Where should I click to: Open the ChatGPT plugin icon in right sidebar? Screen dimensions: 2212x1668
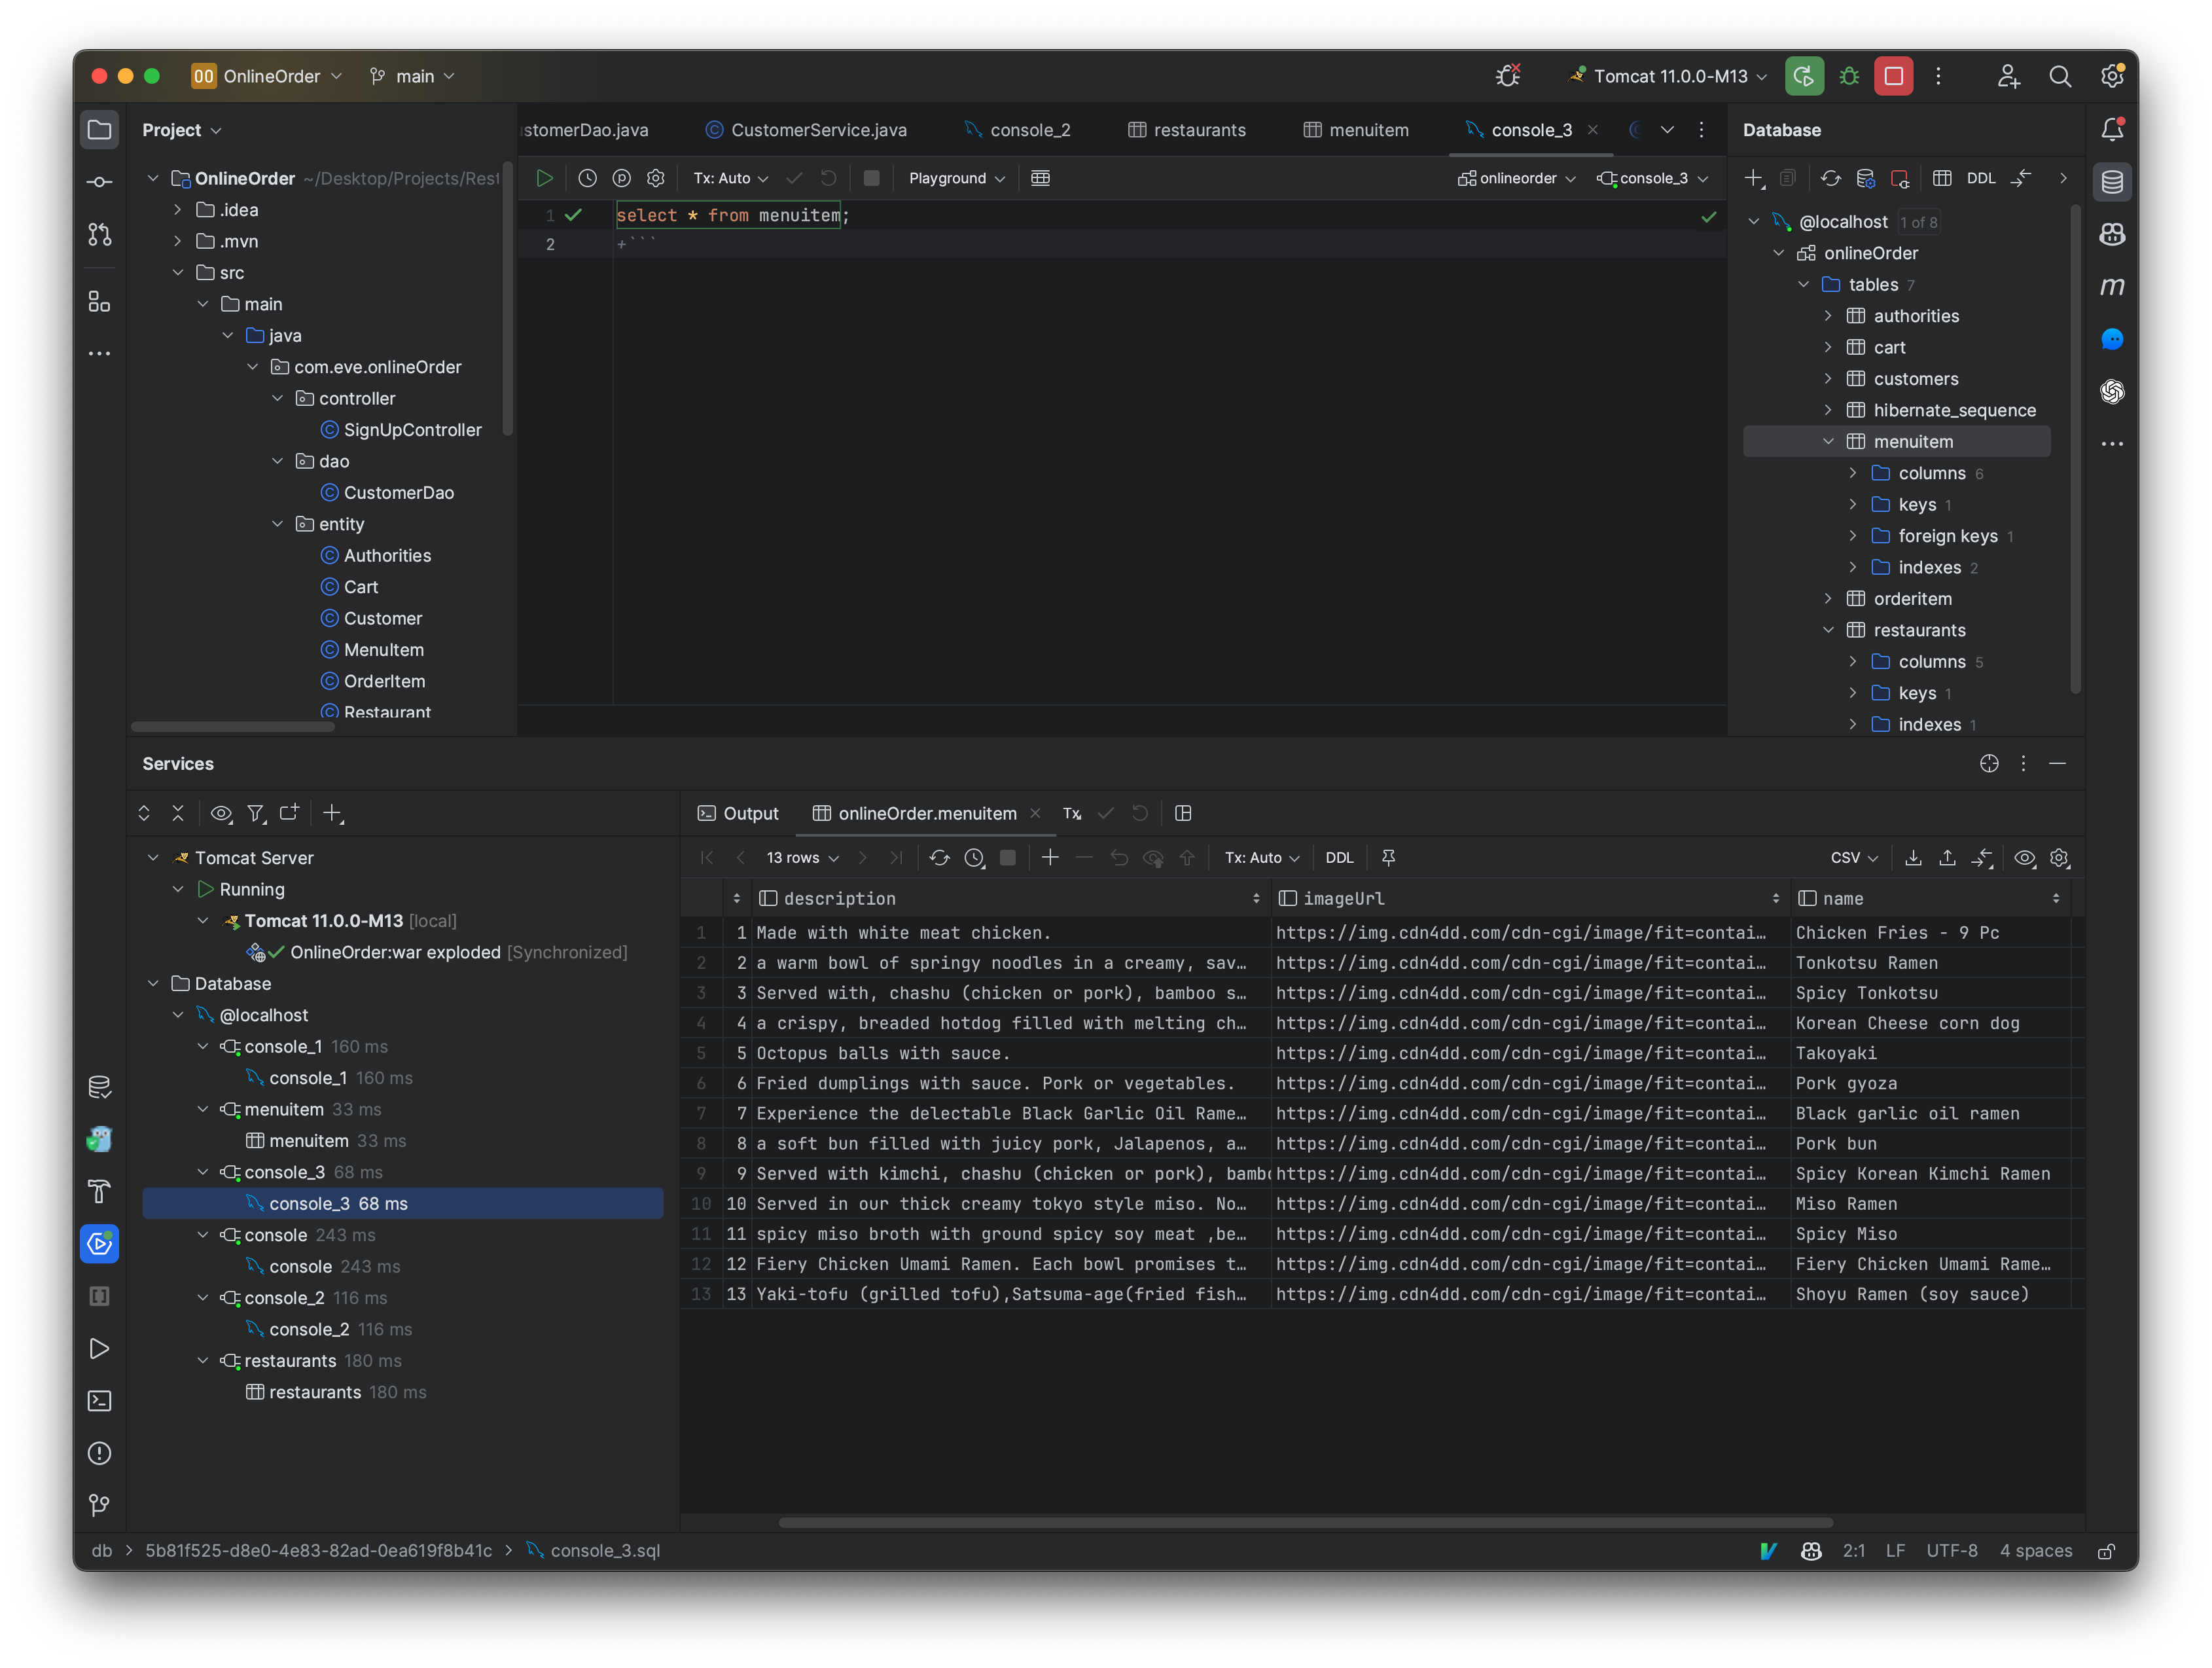click(x=2114, y=392)
